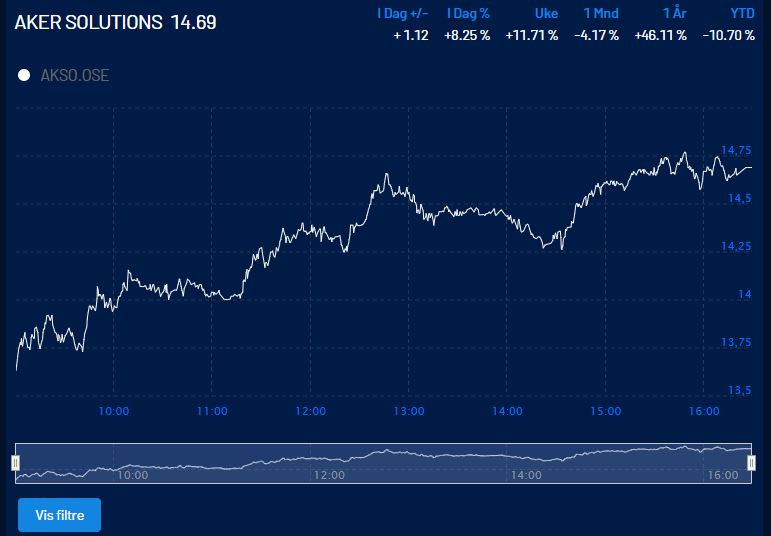Click the right handle of range navigator

tap(751, 462)
